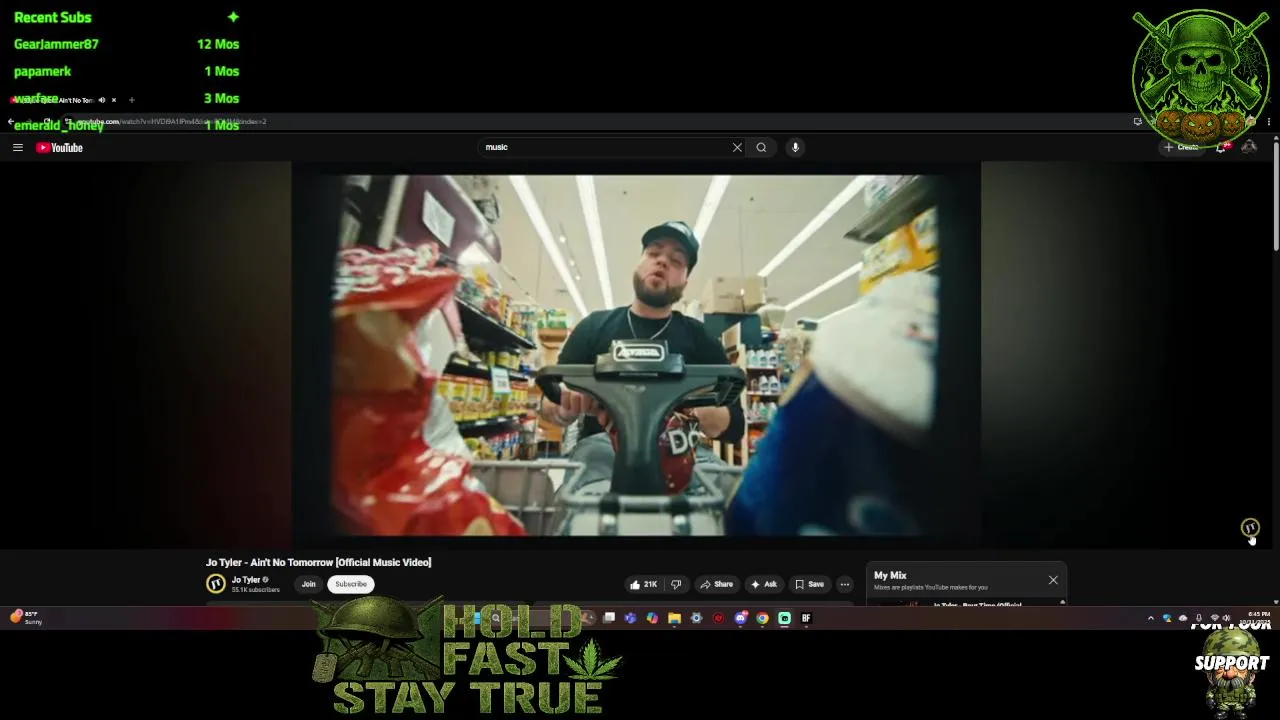The height and width of the screenshot is (720, 1280).
Task: Click the Join membership button
Action: tap(309, 584)
